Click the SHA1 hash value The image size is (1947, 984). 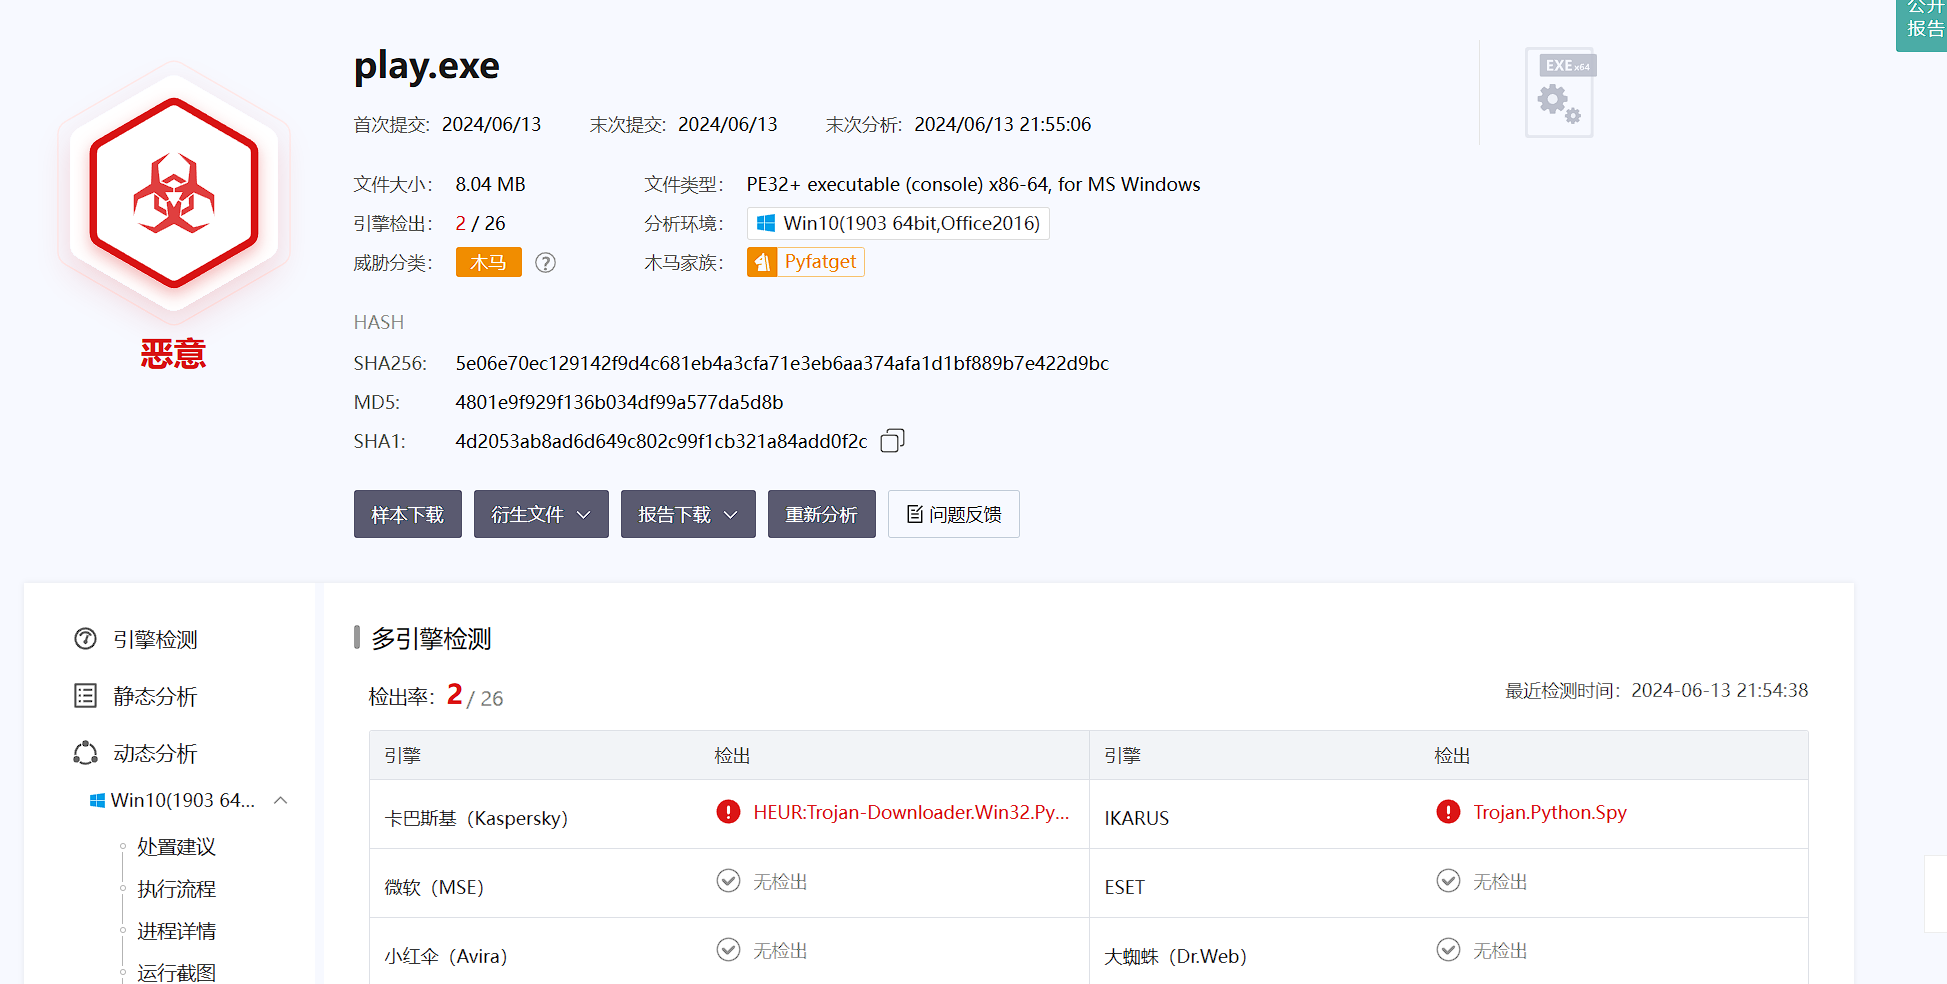pos(661,441)
